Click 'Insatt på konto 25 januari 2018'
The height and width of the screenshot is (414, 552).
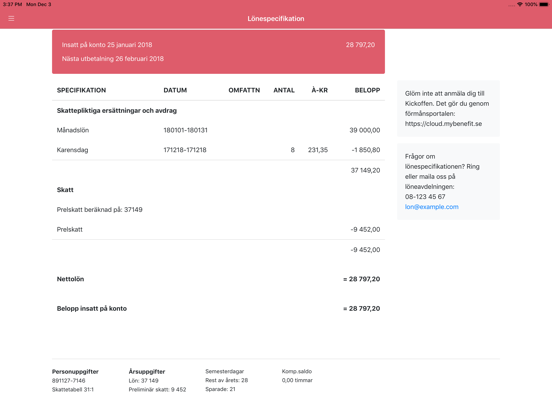coord(107,45)
